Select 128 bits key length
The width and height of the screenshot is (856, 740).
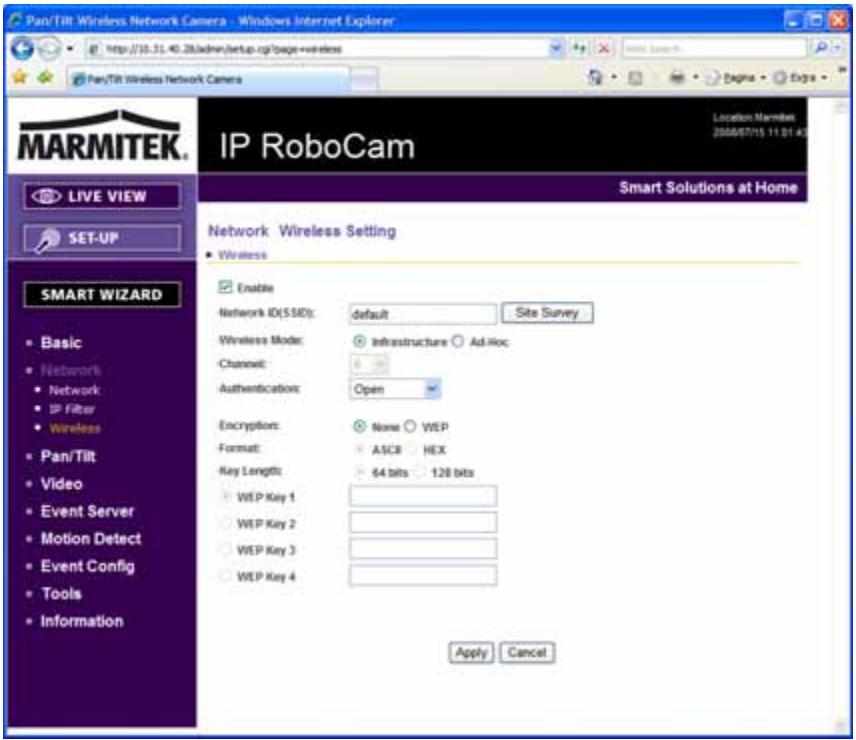(x=419, y=472)
